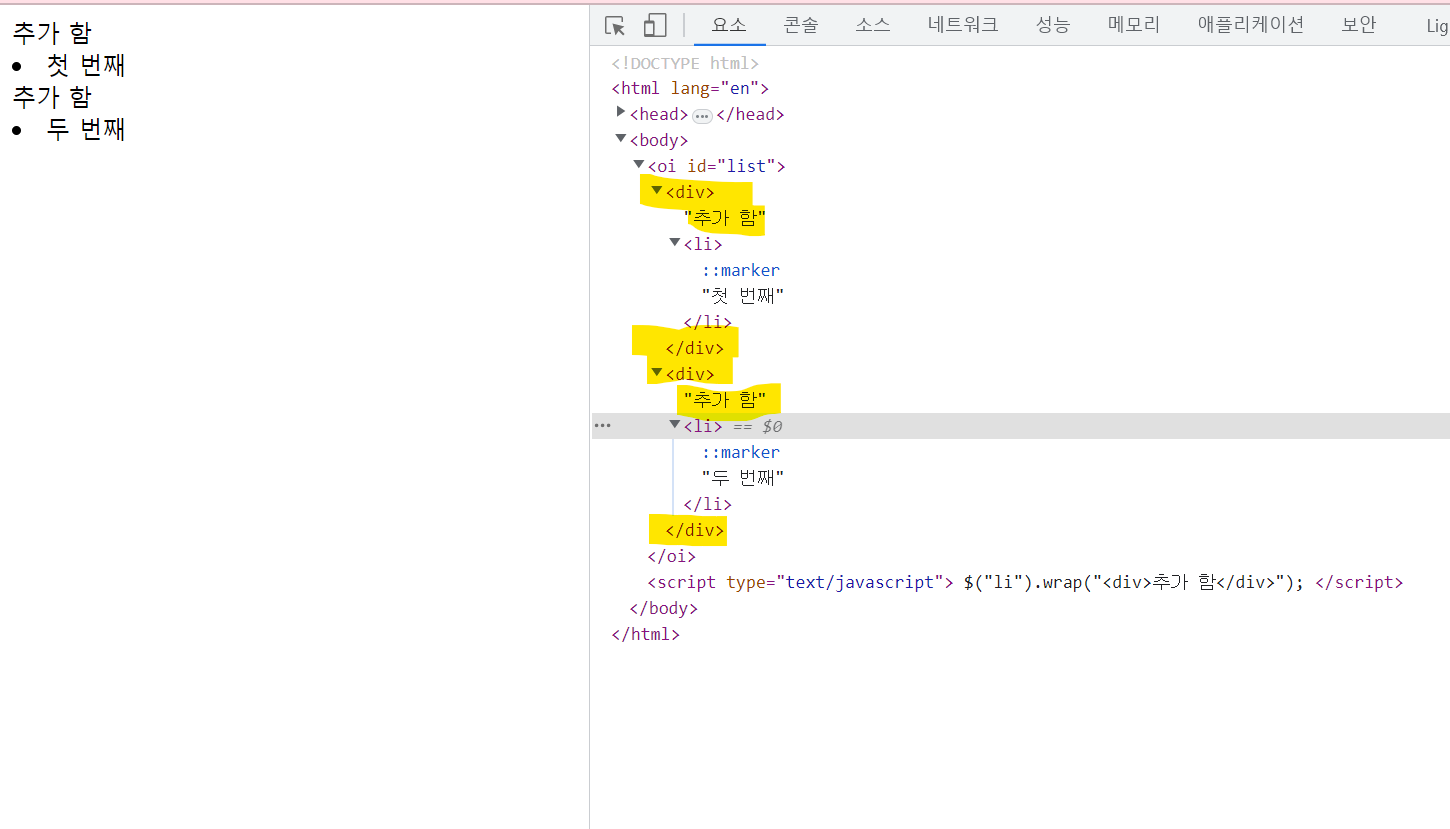
Task: Click the ellipsis badge inside head tag
Action: (x=702, y=116)
